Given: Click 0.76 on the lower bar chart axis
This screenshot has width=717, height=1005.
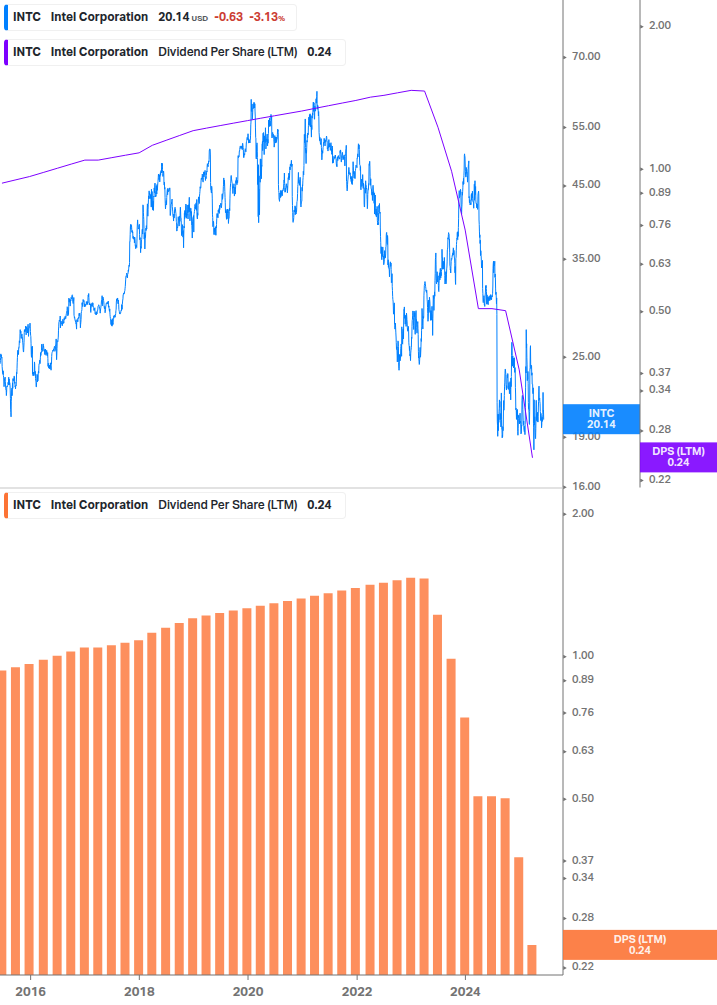Looking at the screenshot, I should tap(583, 712).
